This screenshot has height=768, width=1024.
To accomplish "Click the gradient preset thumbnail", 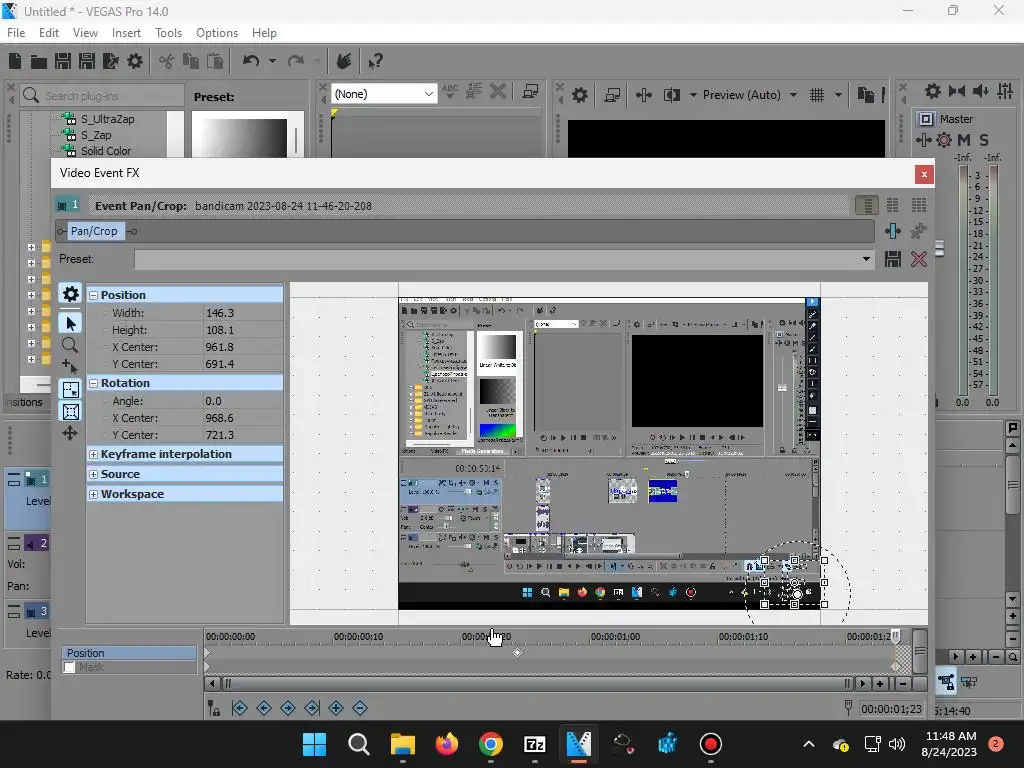I will coord(239,138).
